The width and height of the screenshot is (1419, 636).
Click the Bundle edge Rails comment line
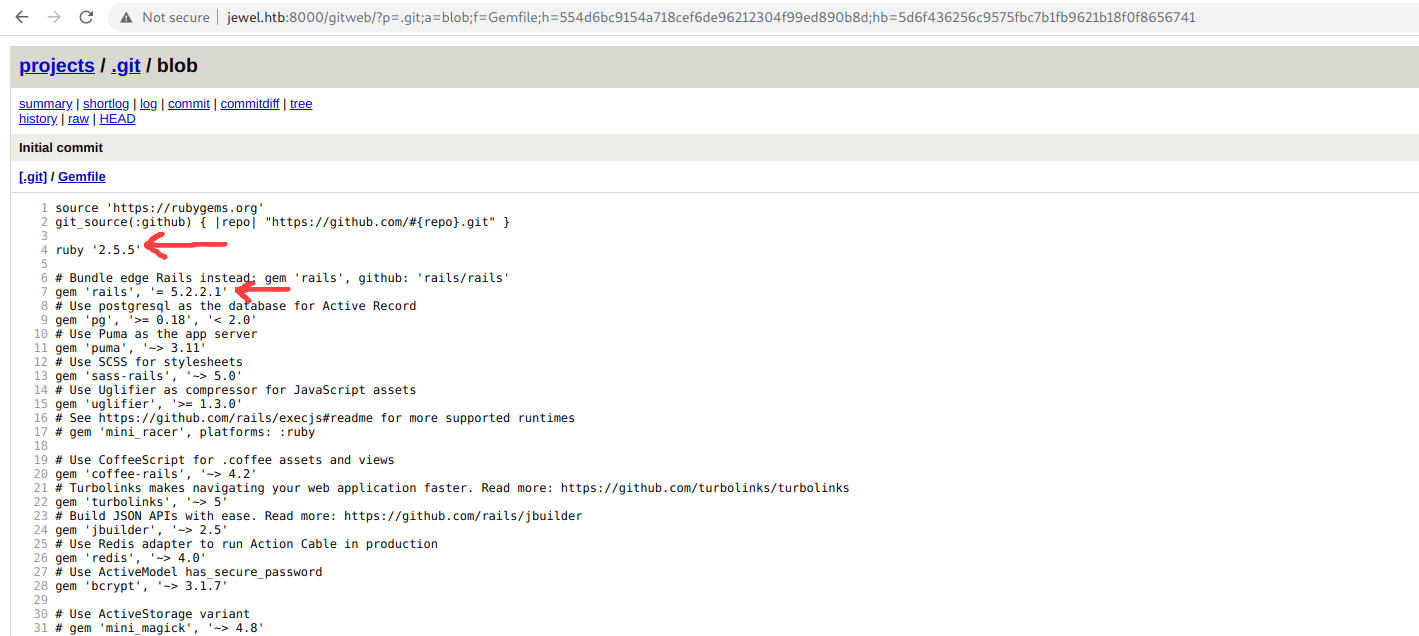pyautogui.click(x=283, y=278)
